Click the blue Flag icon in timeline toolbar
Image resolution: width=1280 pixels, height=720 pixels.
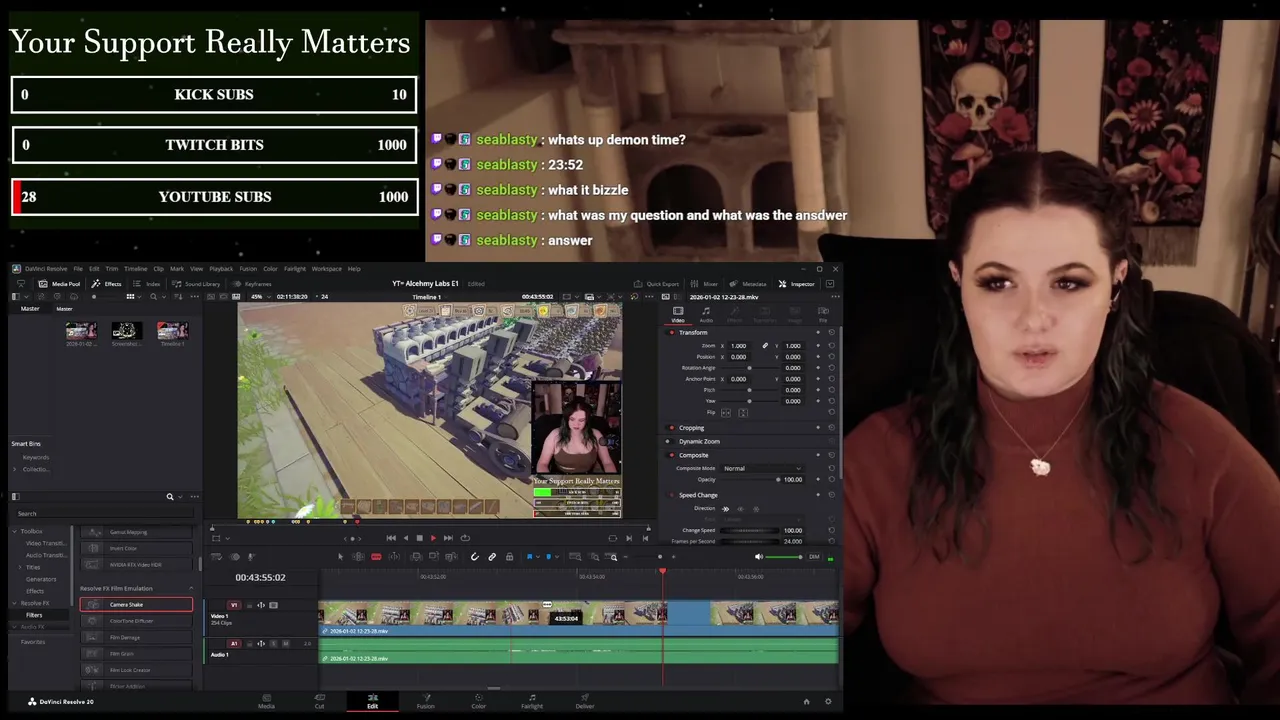[x=531, y=557]
